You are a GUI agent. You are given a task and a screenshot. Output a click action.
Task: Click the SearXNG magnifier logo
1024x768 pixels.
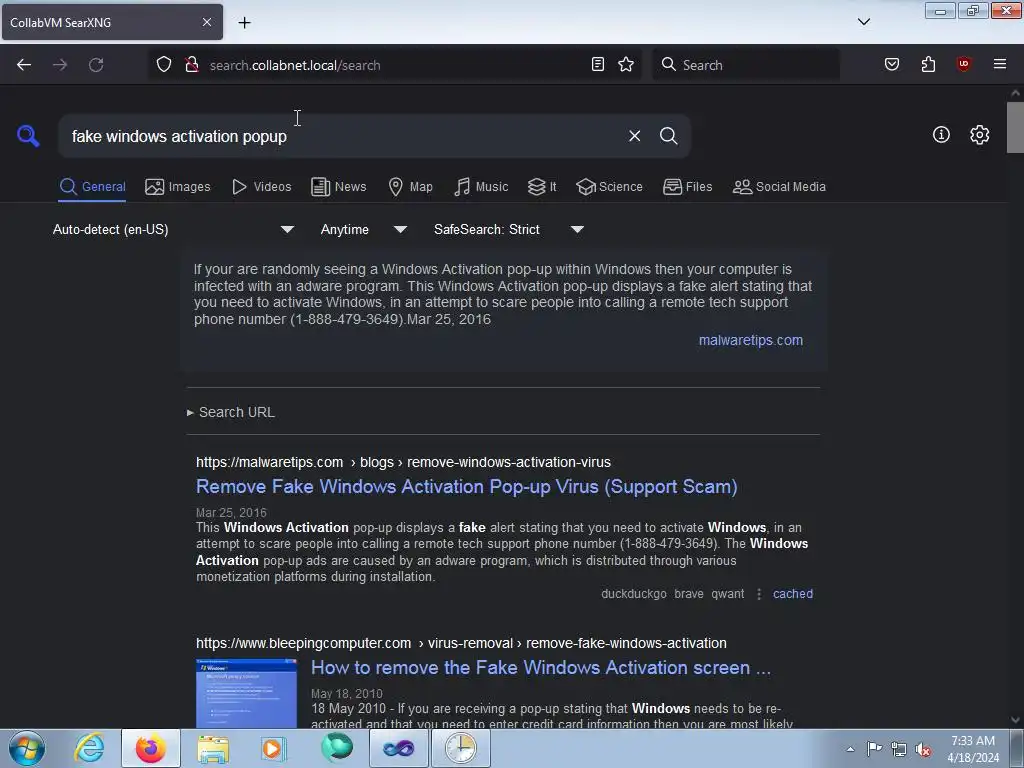[x=28, y=136]
